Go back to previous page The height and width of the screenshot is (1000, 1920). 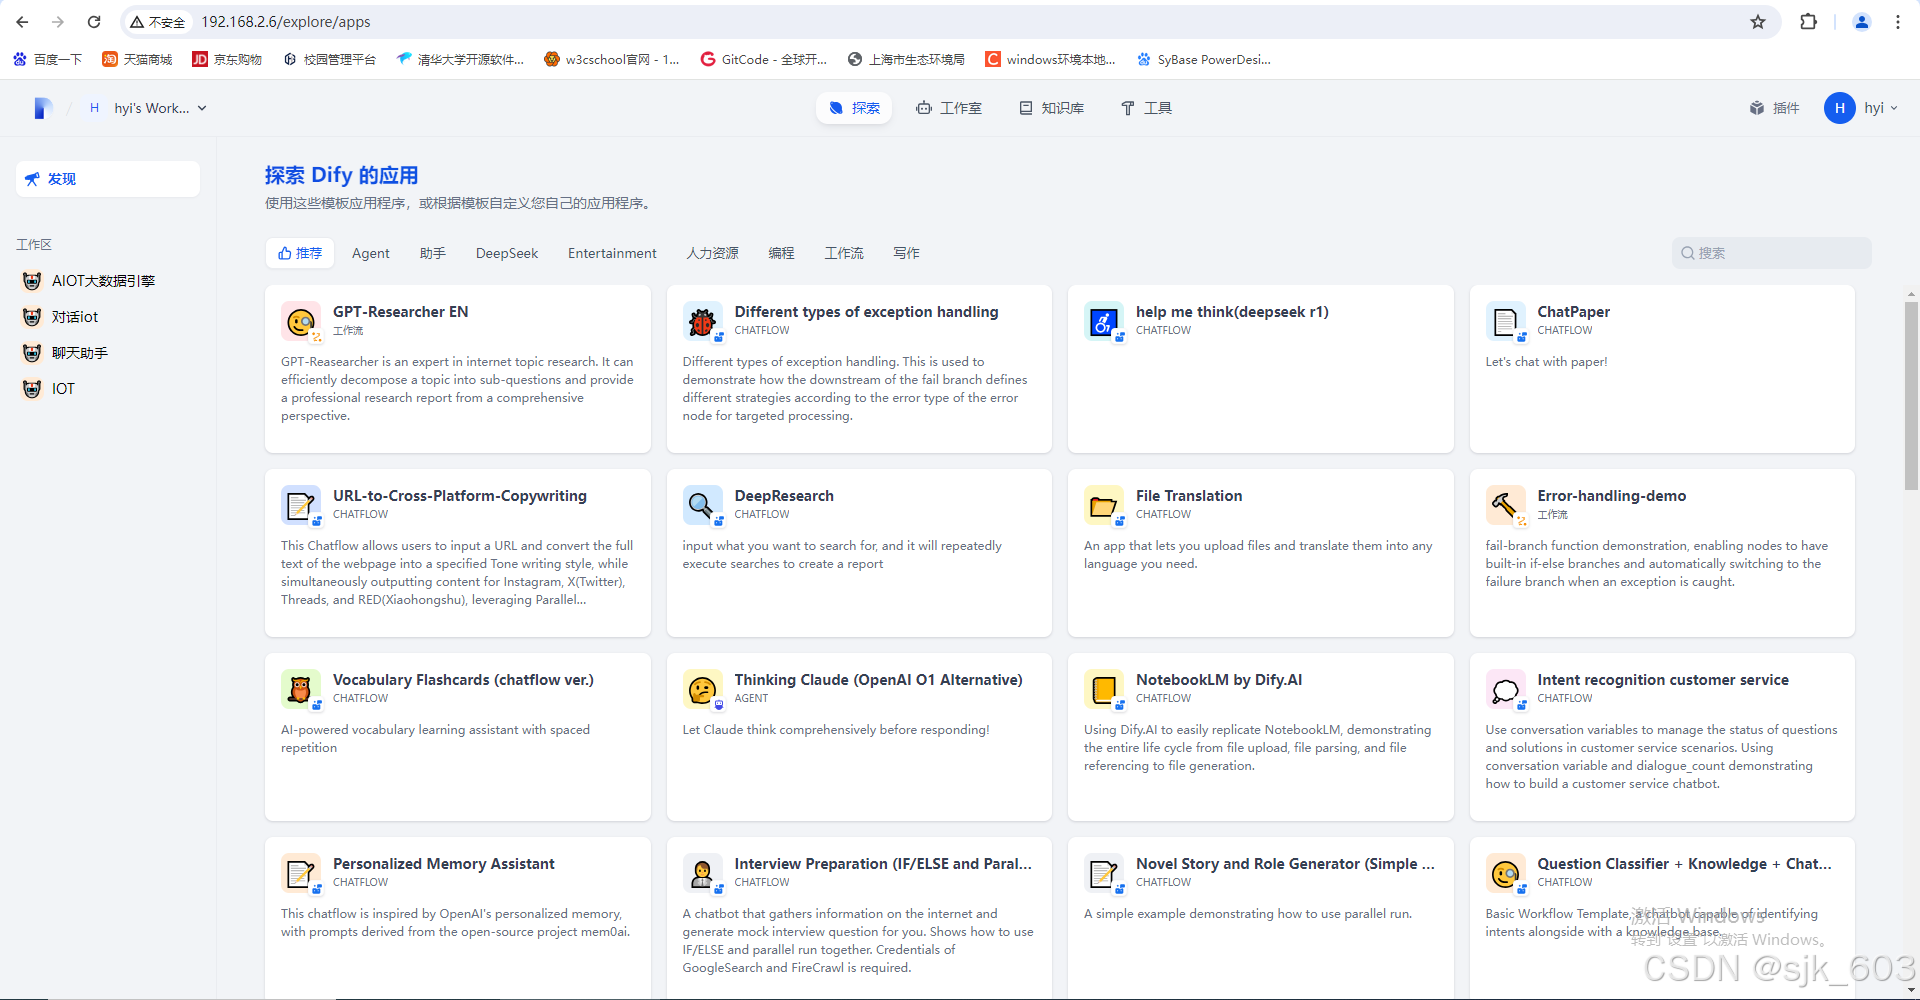click(x=22, y=22)
